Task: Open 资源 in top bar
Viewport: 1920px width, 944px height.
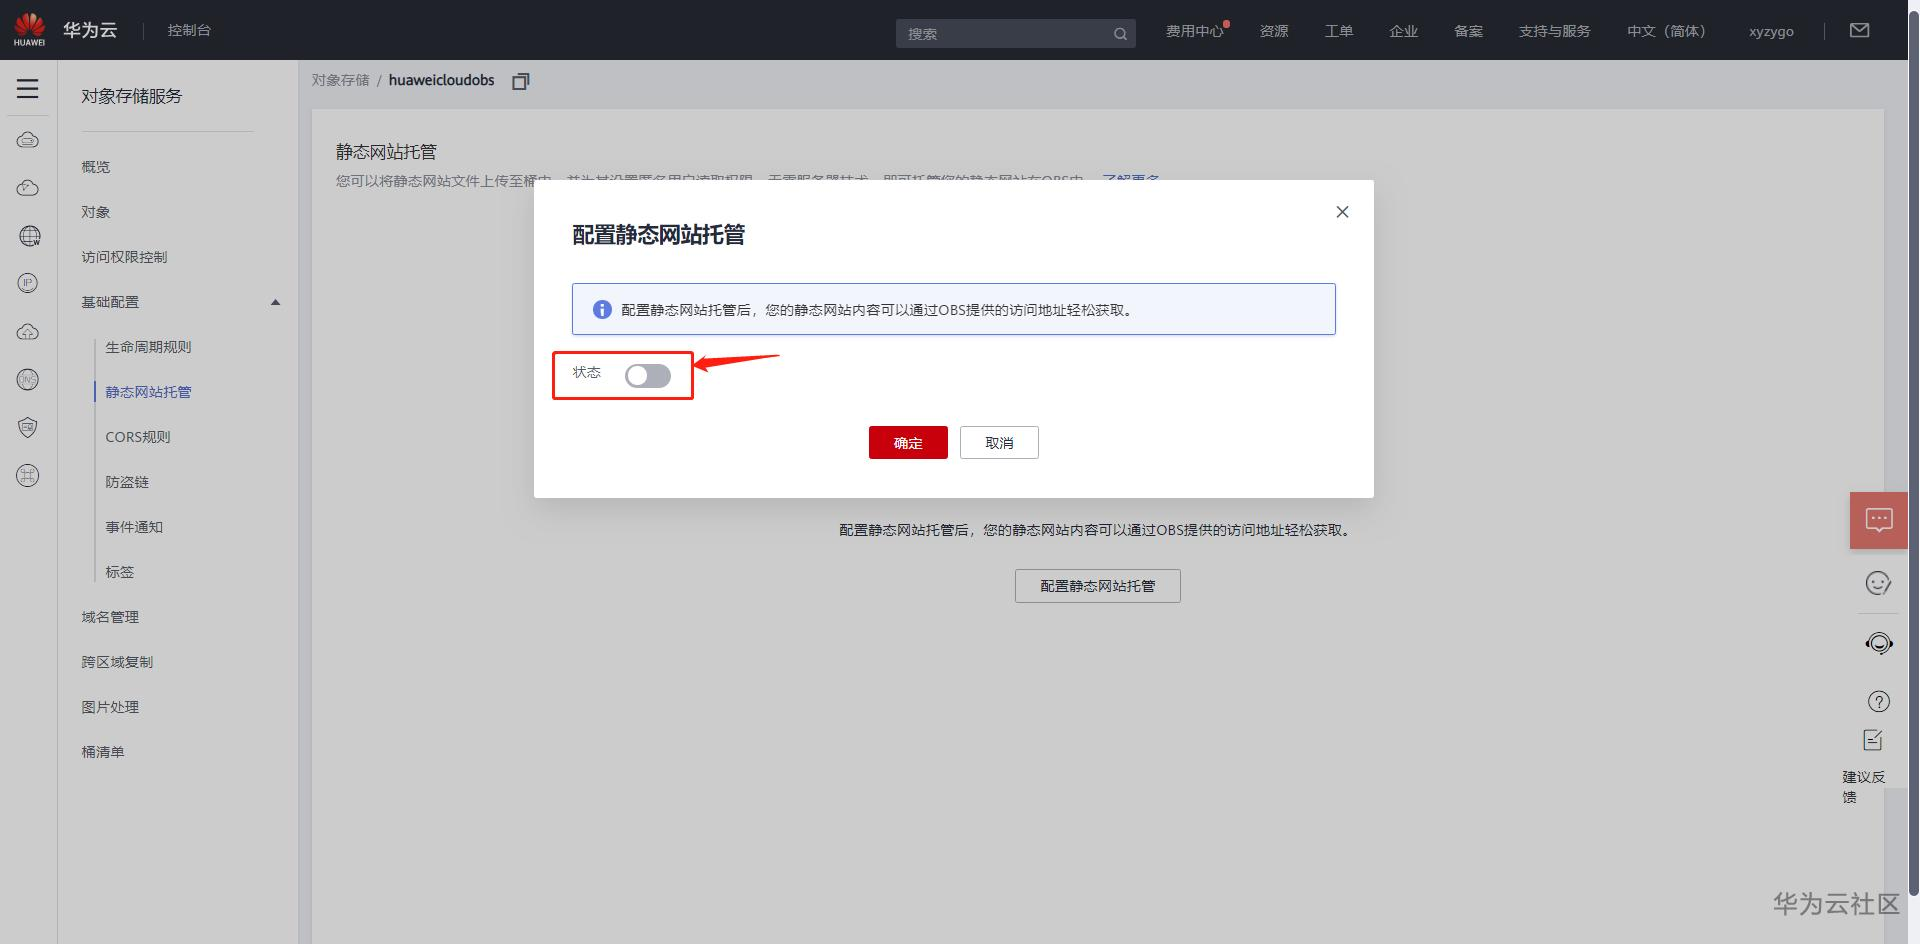Action: (1274, 31)
